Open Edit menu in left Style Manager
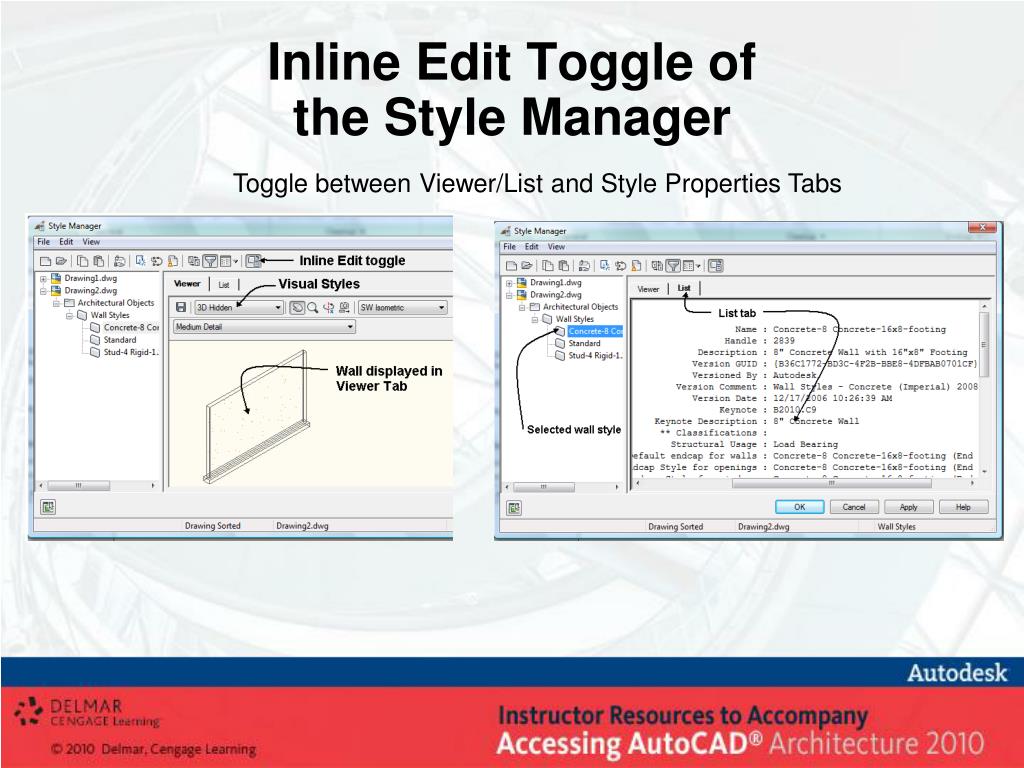The width and height of the screenshot is (1024, 768). click(66, 242)
